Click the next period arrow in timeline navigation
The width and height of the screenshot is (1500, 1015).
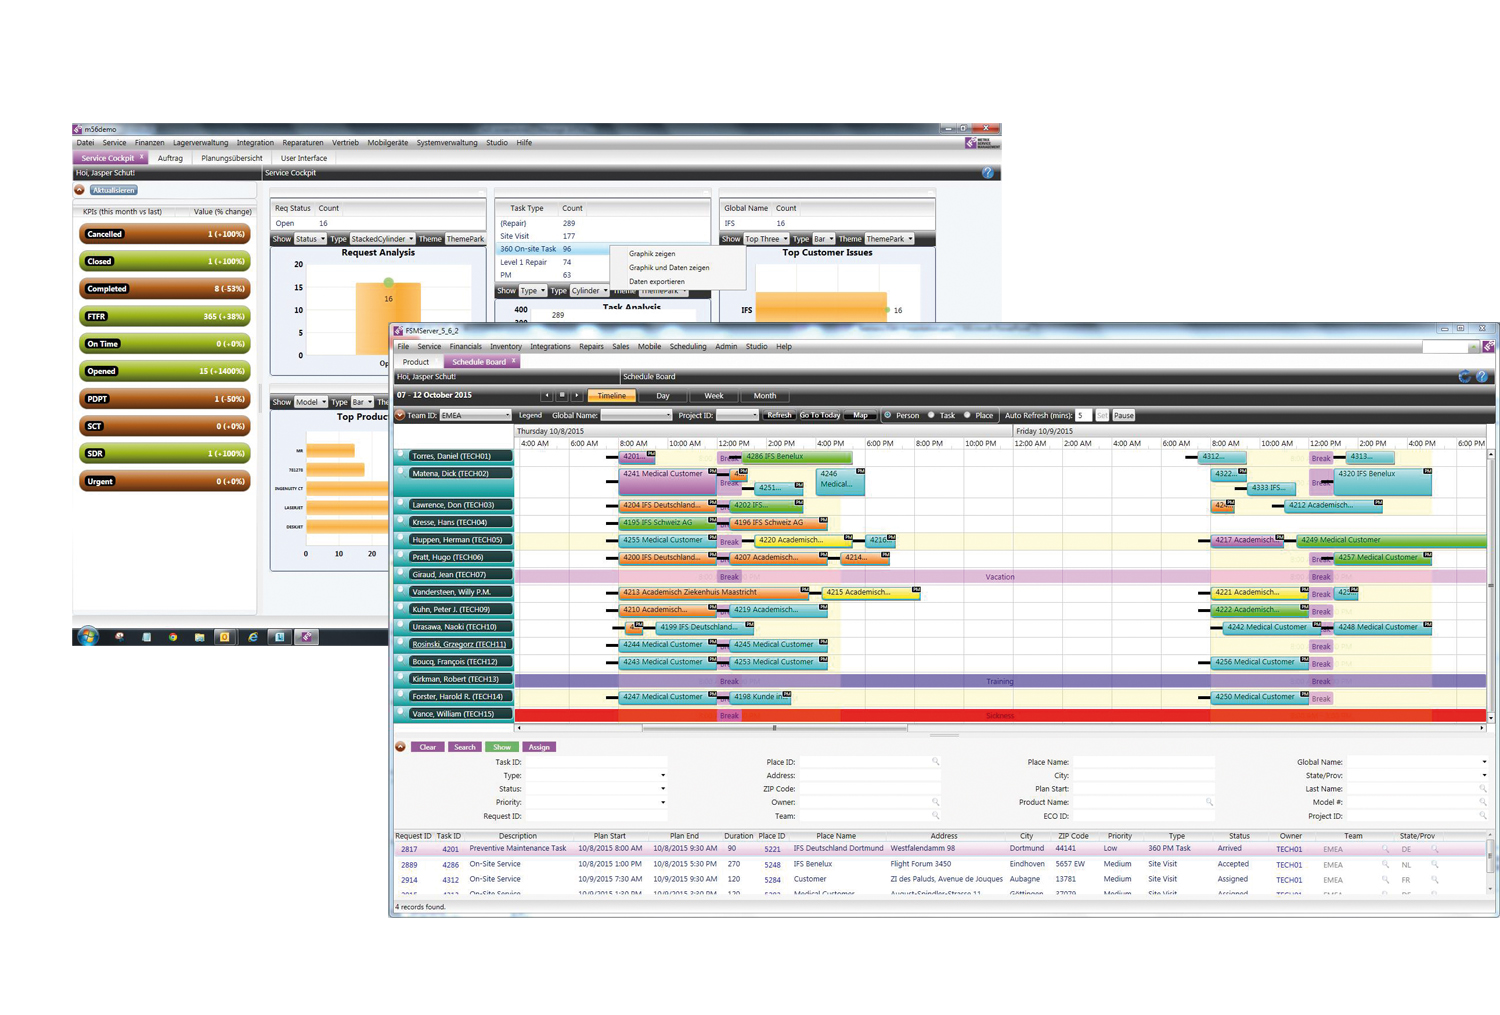click(x=577, y=396)
